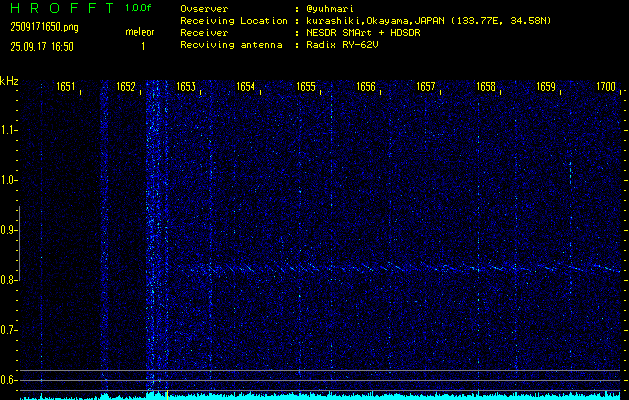Click the 0.6 kHz axis label

click(8, 380)
